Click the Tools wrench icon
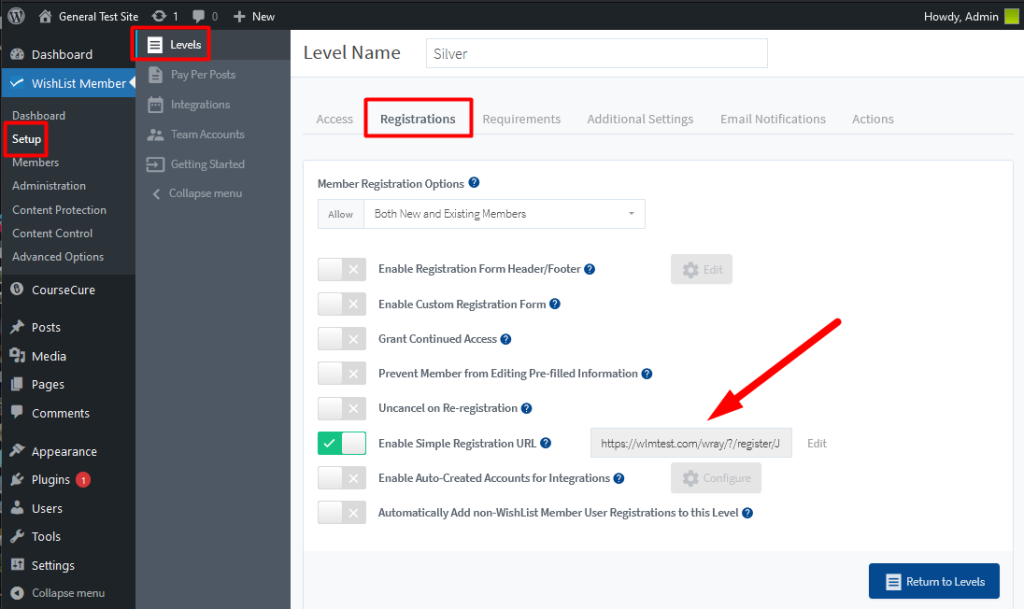The image size is (1024, 609). 17,536
